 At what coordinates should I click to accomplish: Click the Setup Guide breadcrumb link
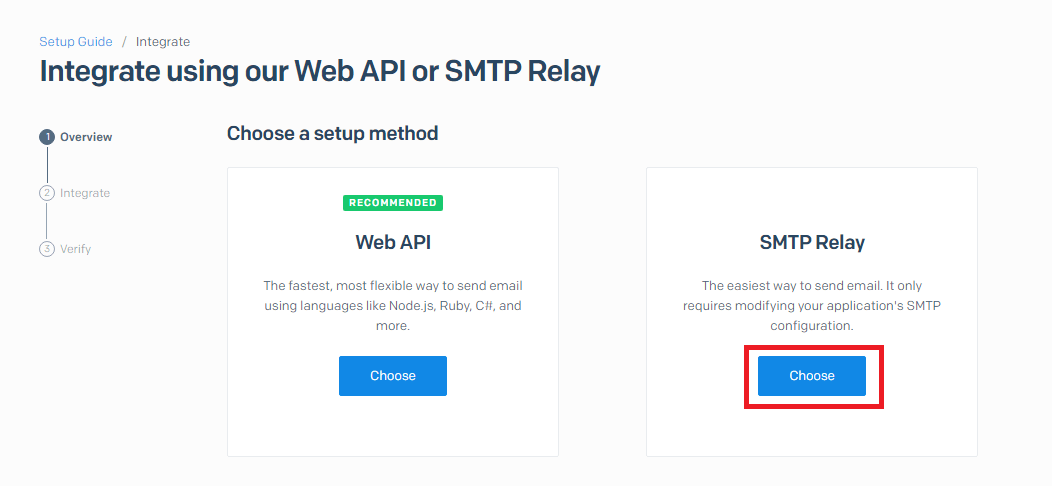coord(76,42)
